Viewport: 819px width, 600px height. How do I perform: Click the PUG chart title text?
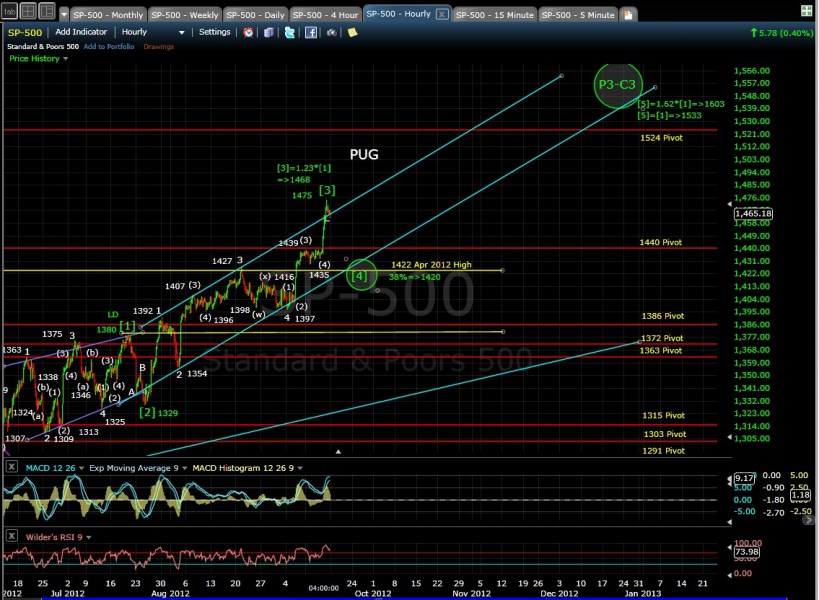pyautogui.click(x=364, y=154)
